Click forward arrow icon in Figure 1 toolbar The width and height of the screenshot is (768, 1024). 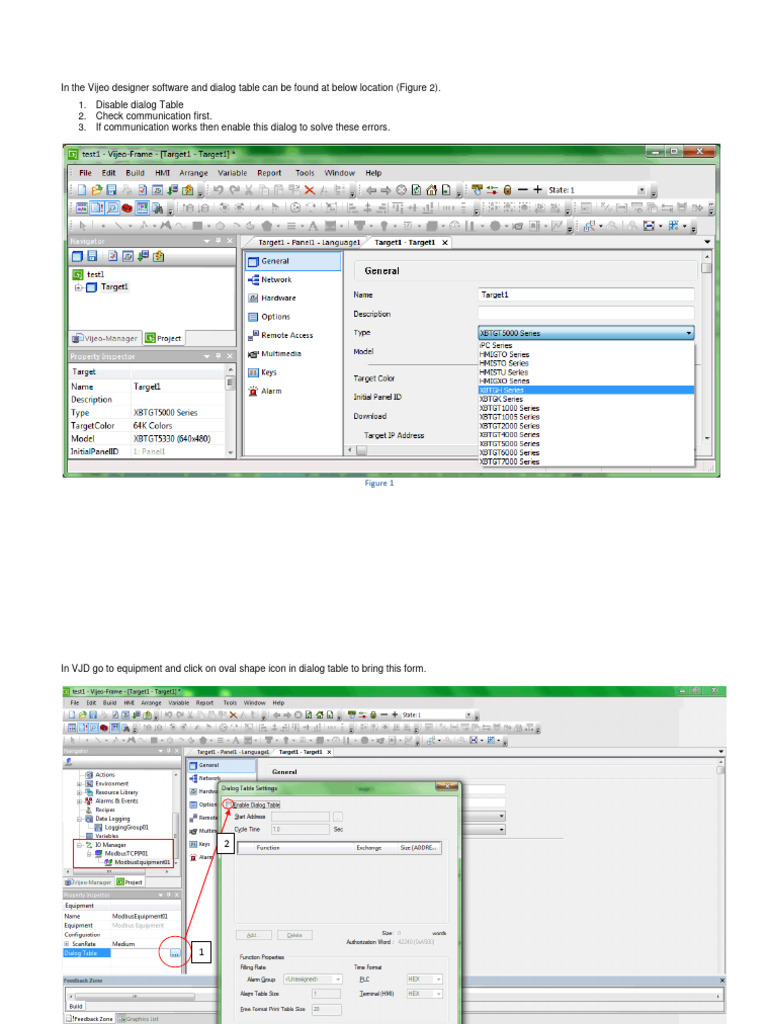pos(385,190)
